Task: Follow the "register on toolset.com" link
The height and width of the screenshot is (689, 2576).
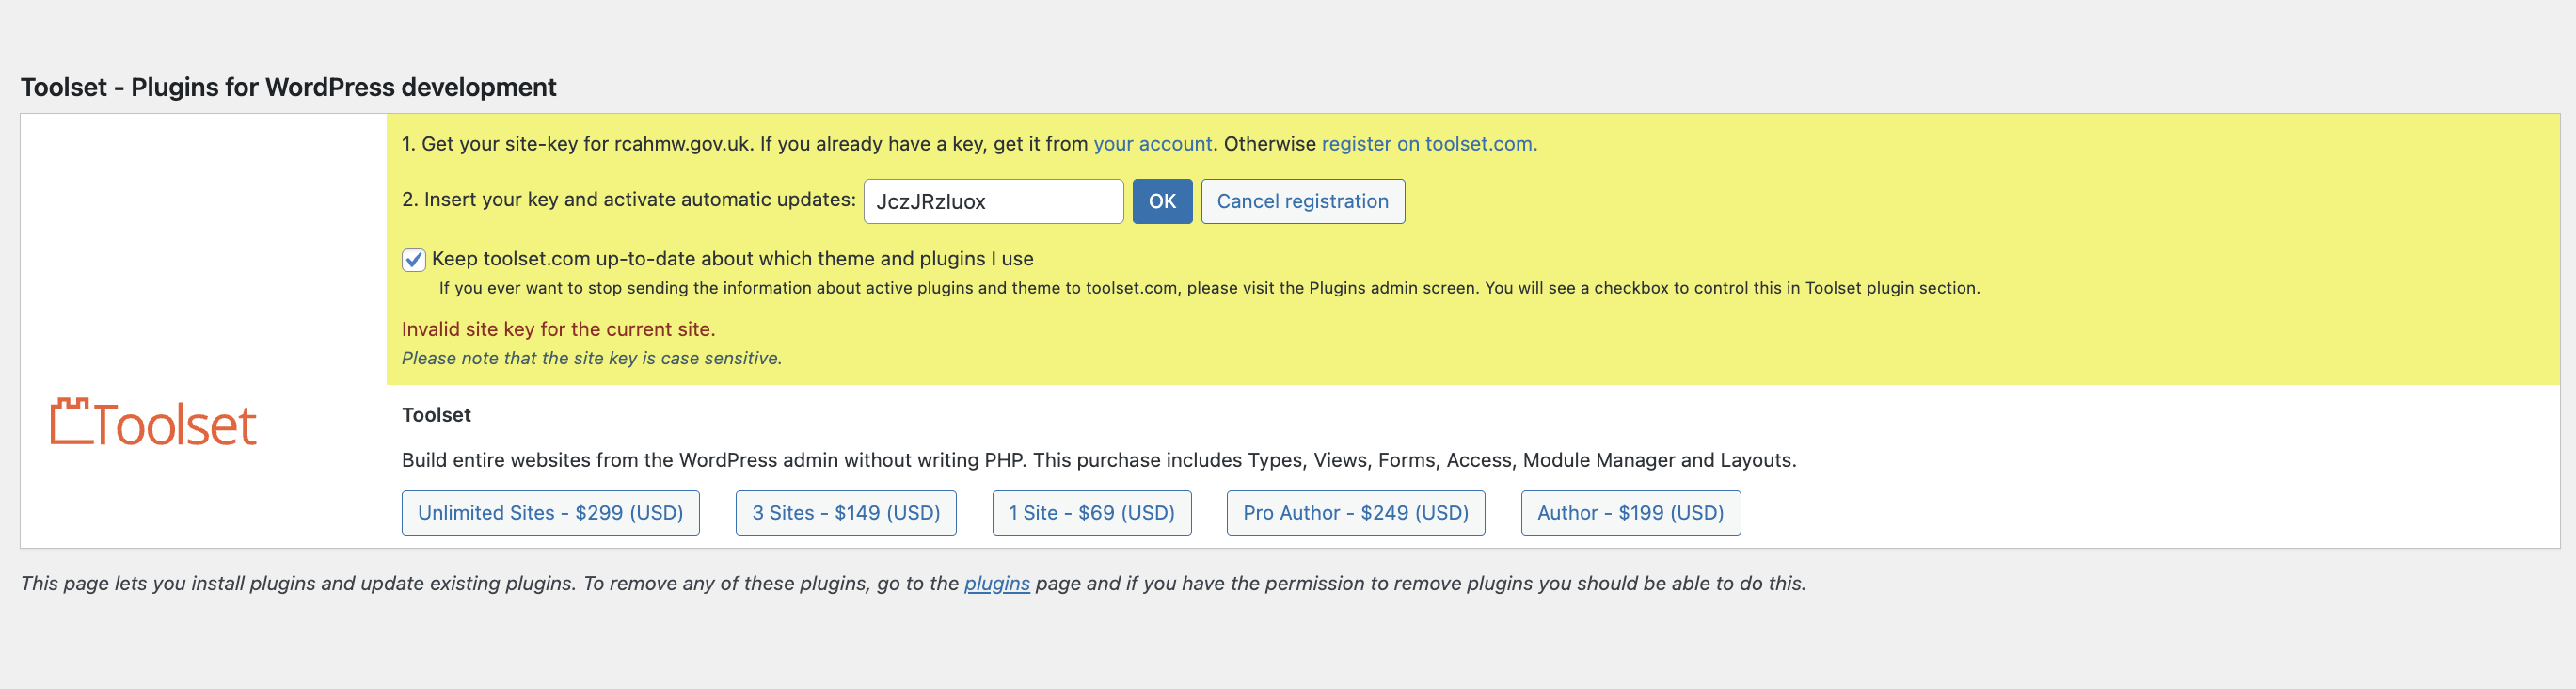Action: point(1428,144)
